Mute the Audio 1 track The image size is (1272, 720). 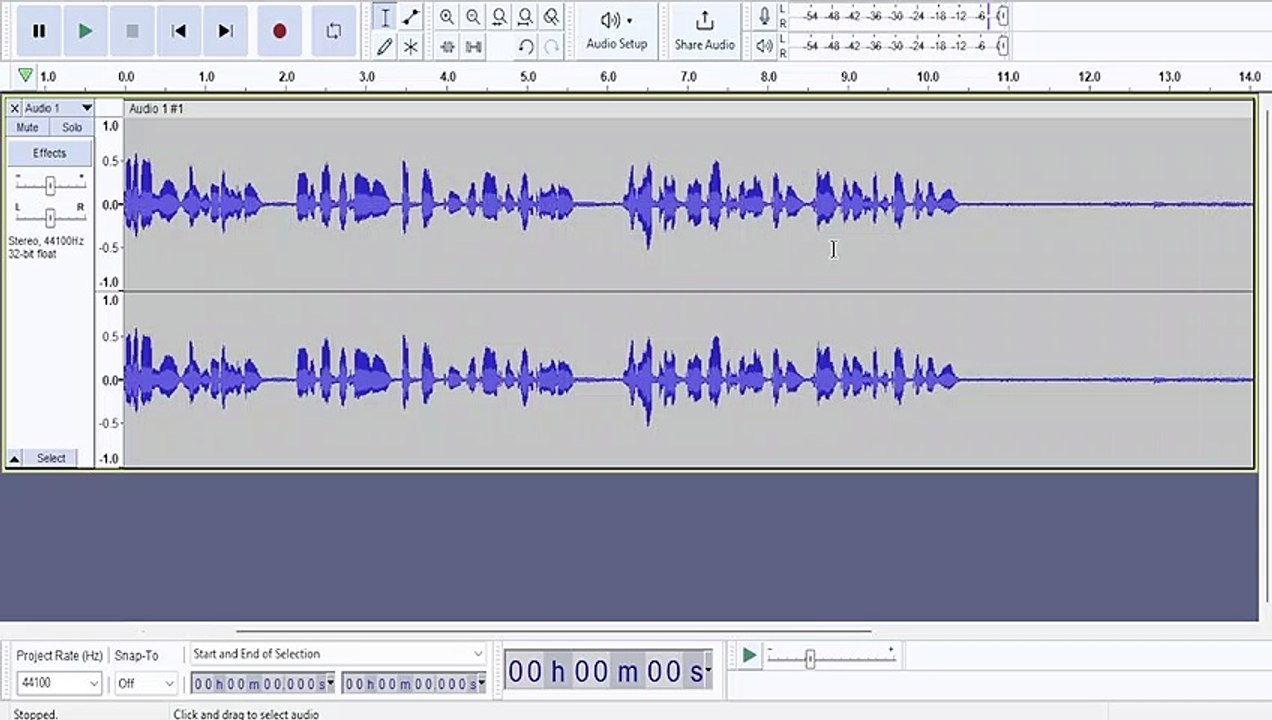pyautogui.click(x=28, y=128)
